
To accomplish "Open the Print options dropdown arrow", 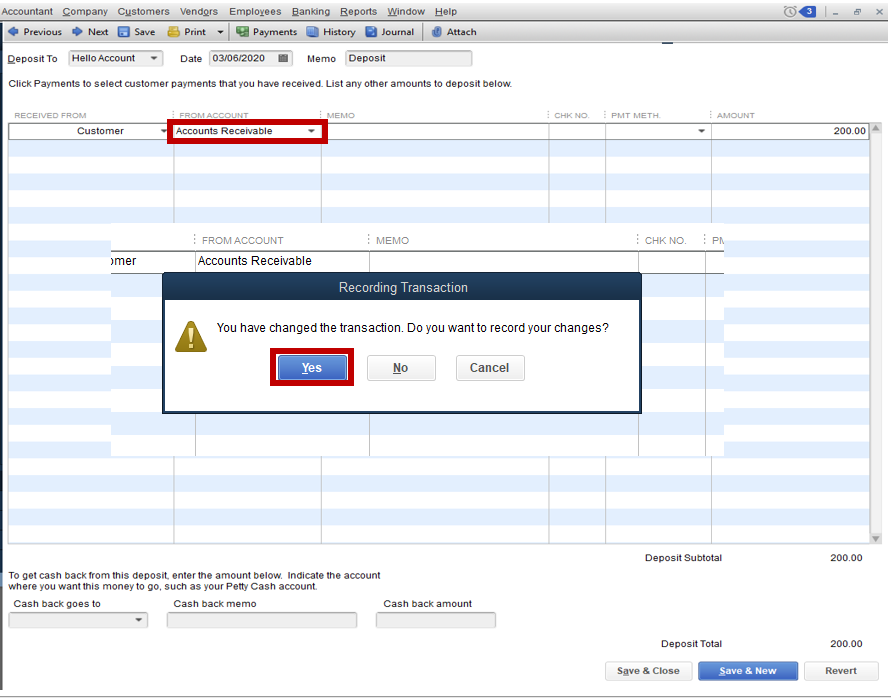I will (220, 32).
